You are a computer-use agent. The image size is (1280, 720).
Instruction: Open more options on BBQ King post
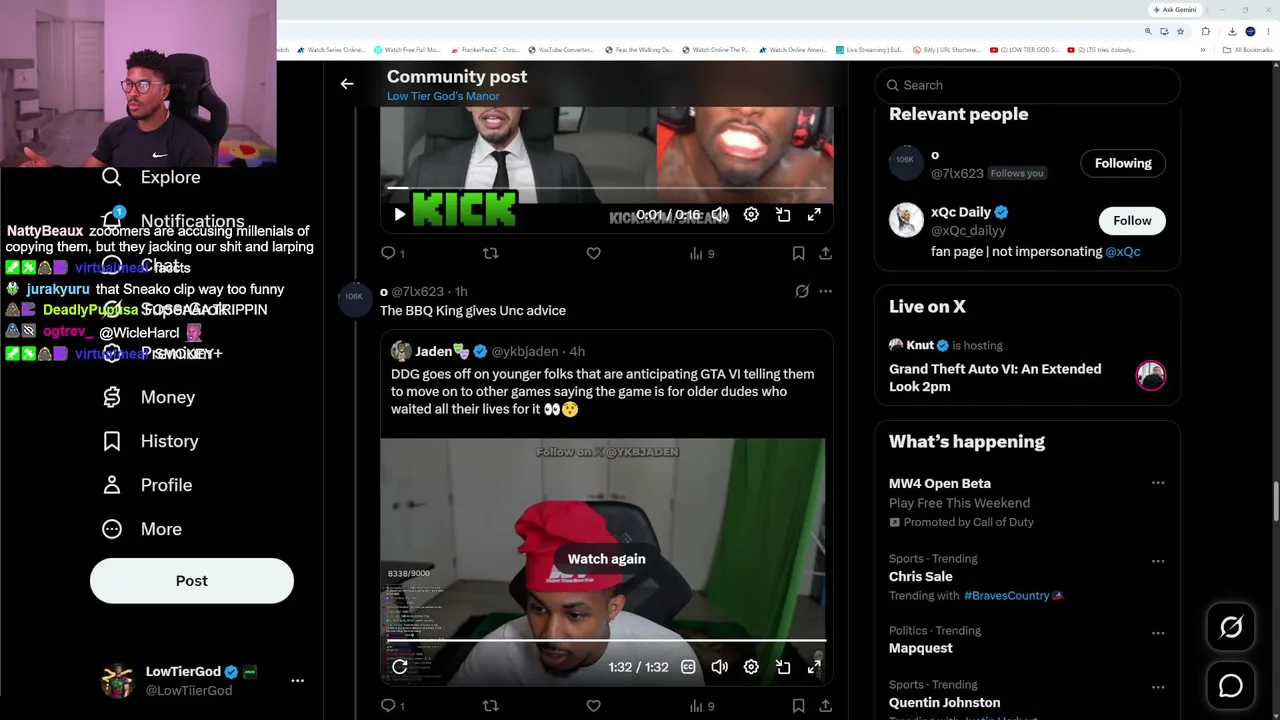(825, 291)
